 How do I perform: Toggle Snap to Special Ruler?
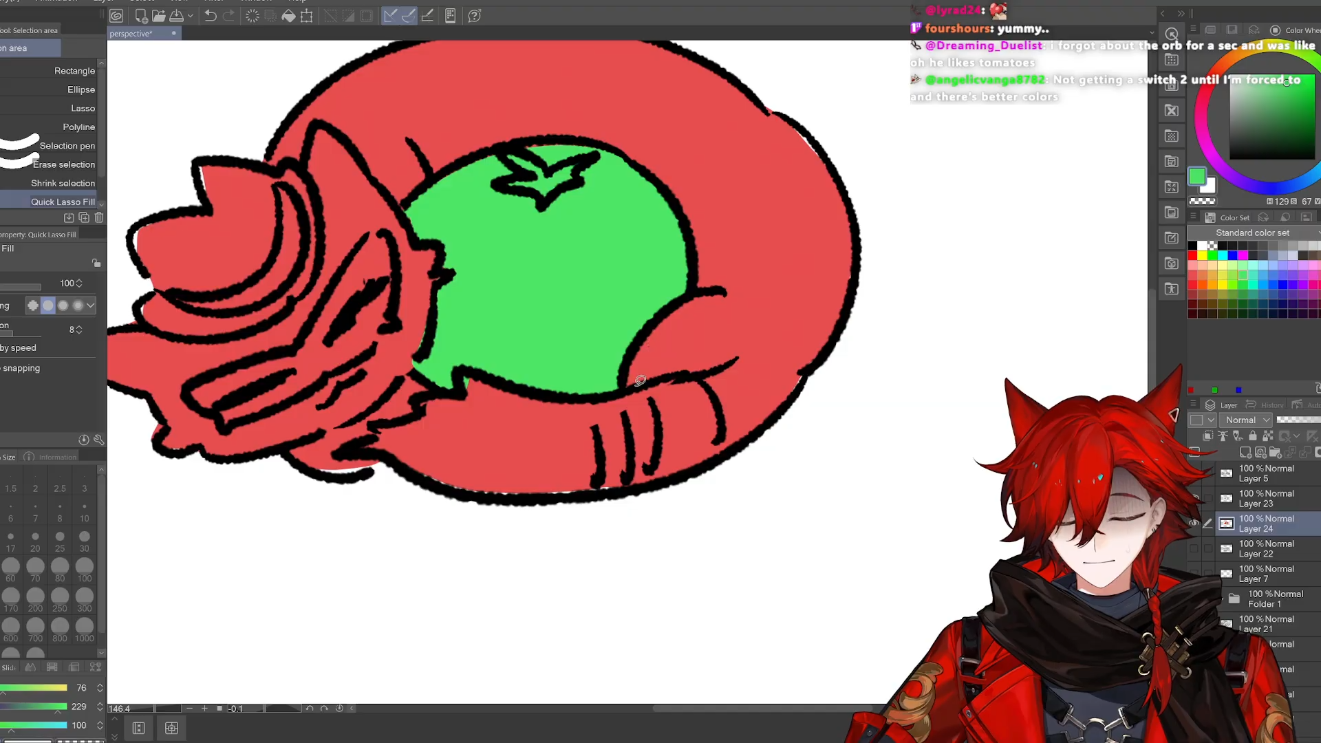click(x=409, y=16)
